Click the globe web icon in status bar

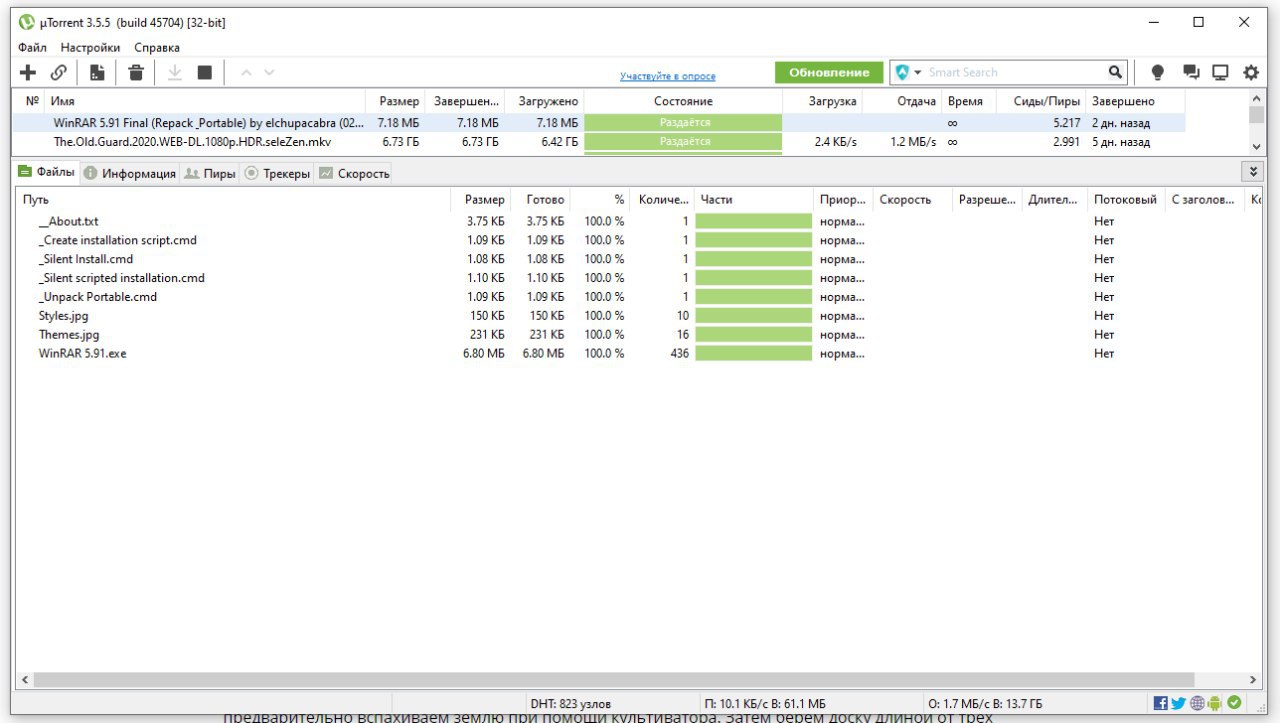pyautogui.click(x=1197, y=703)
